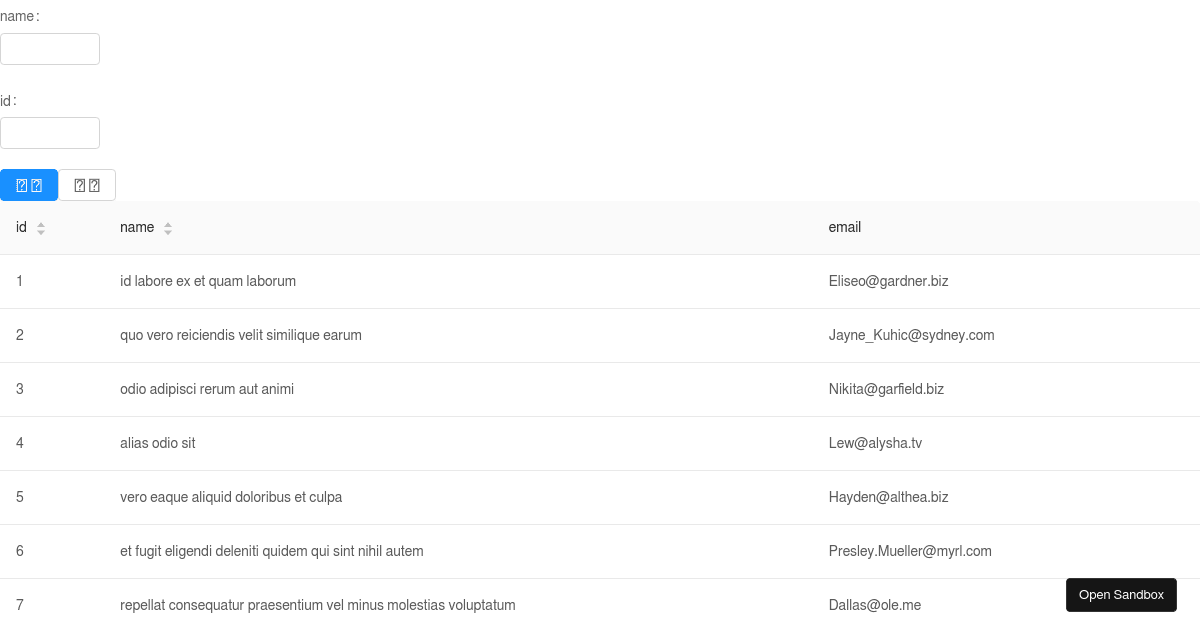Click the id column header label
1200x630 pixels.
[21, 227]
